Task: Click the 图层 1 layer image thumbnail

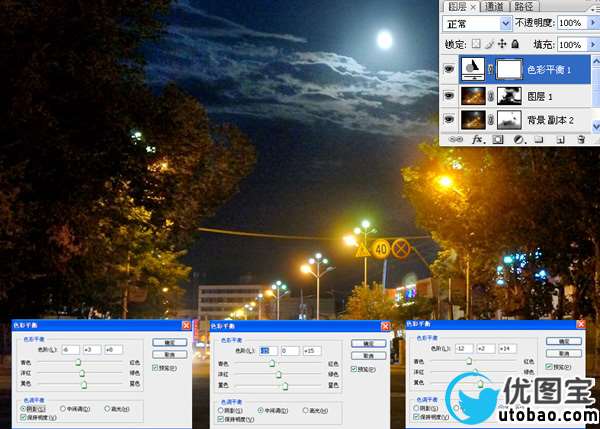Action: coord(473,96)
